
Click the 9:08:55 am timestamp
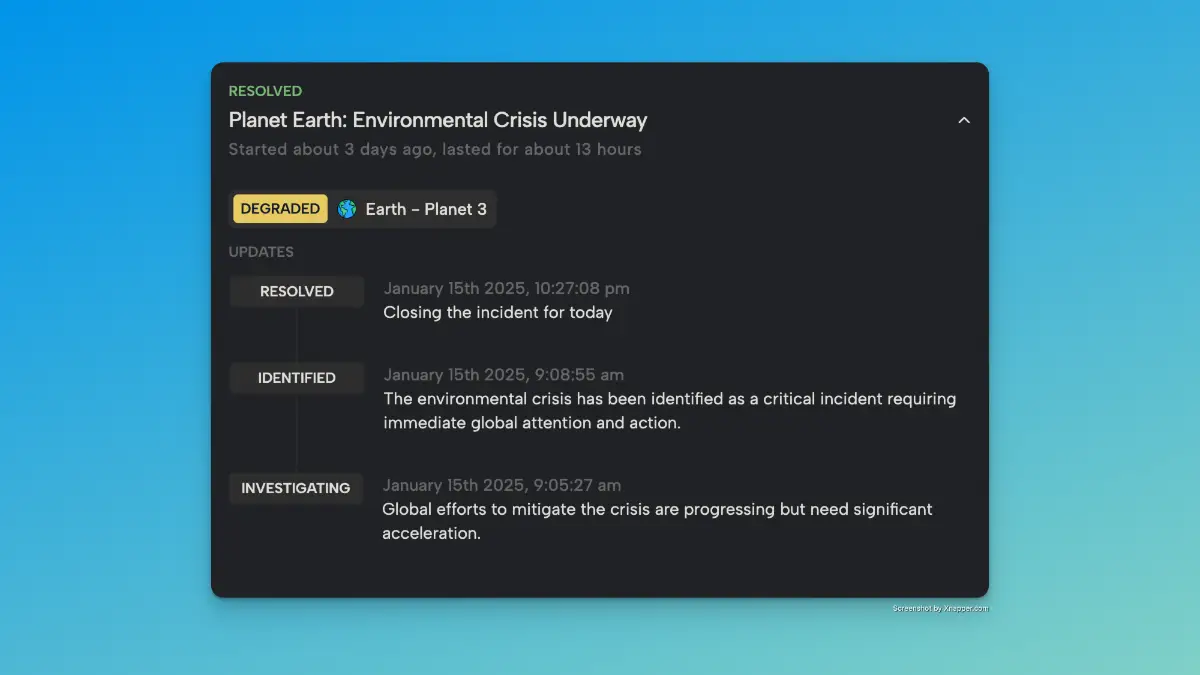pos(503,375)
